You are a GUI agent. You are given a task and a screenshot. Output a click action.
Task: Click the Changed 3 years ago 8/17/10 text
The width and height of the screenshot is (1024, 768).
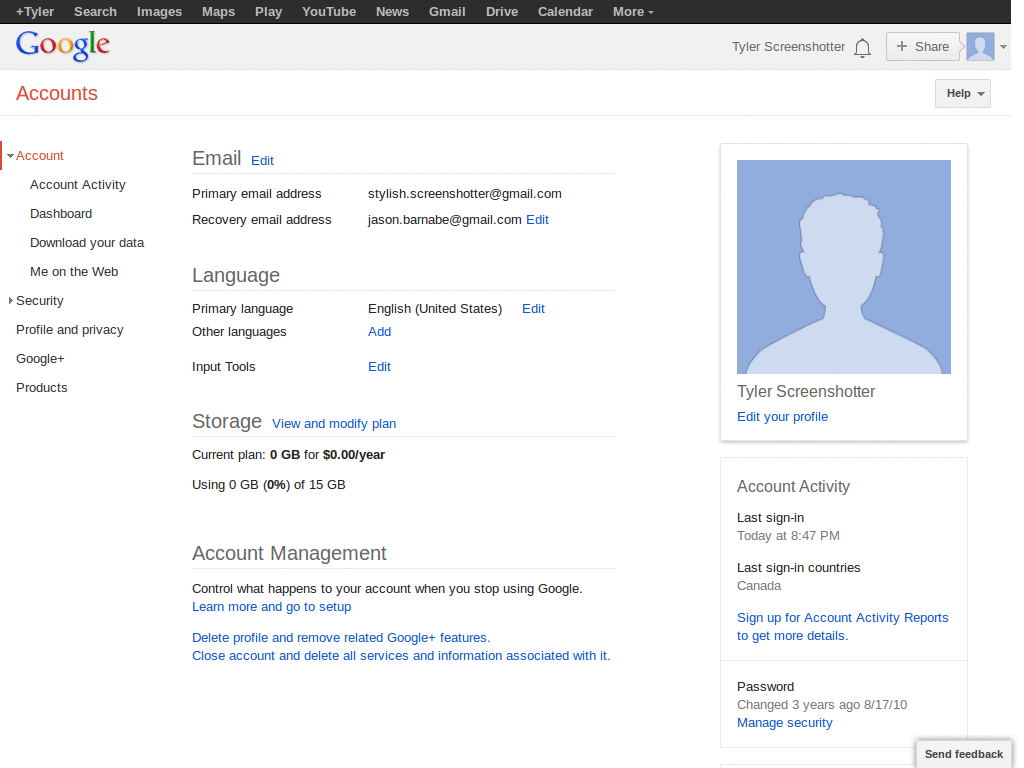pyautogui.click(x=822, y=705)
